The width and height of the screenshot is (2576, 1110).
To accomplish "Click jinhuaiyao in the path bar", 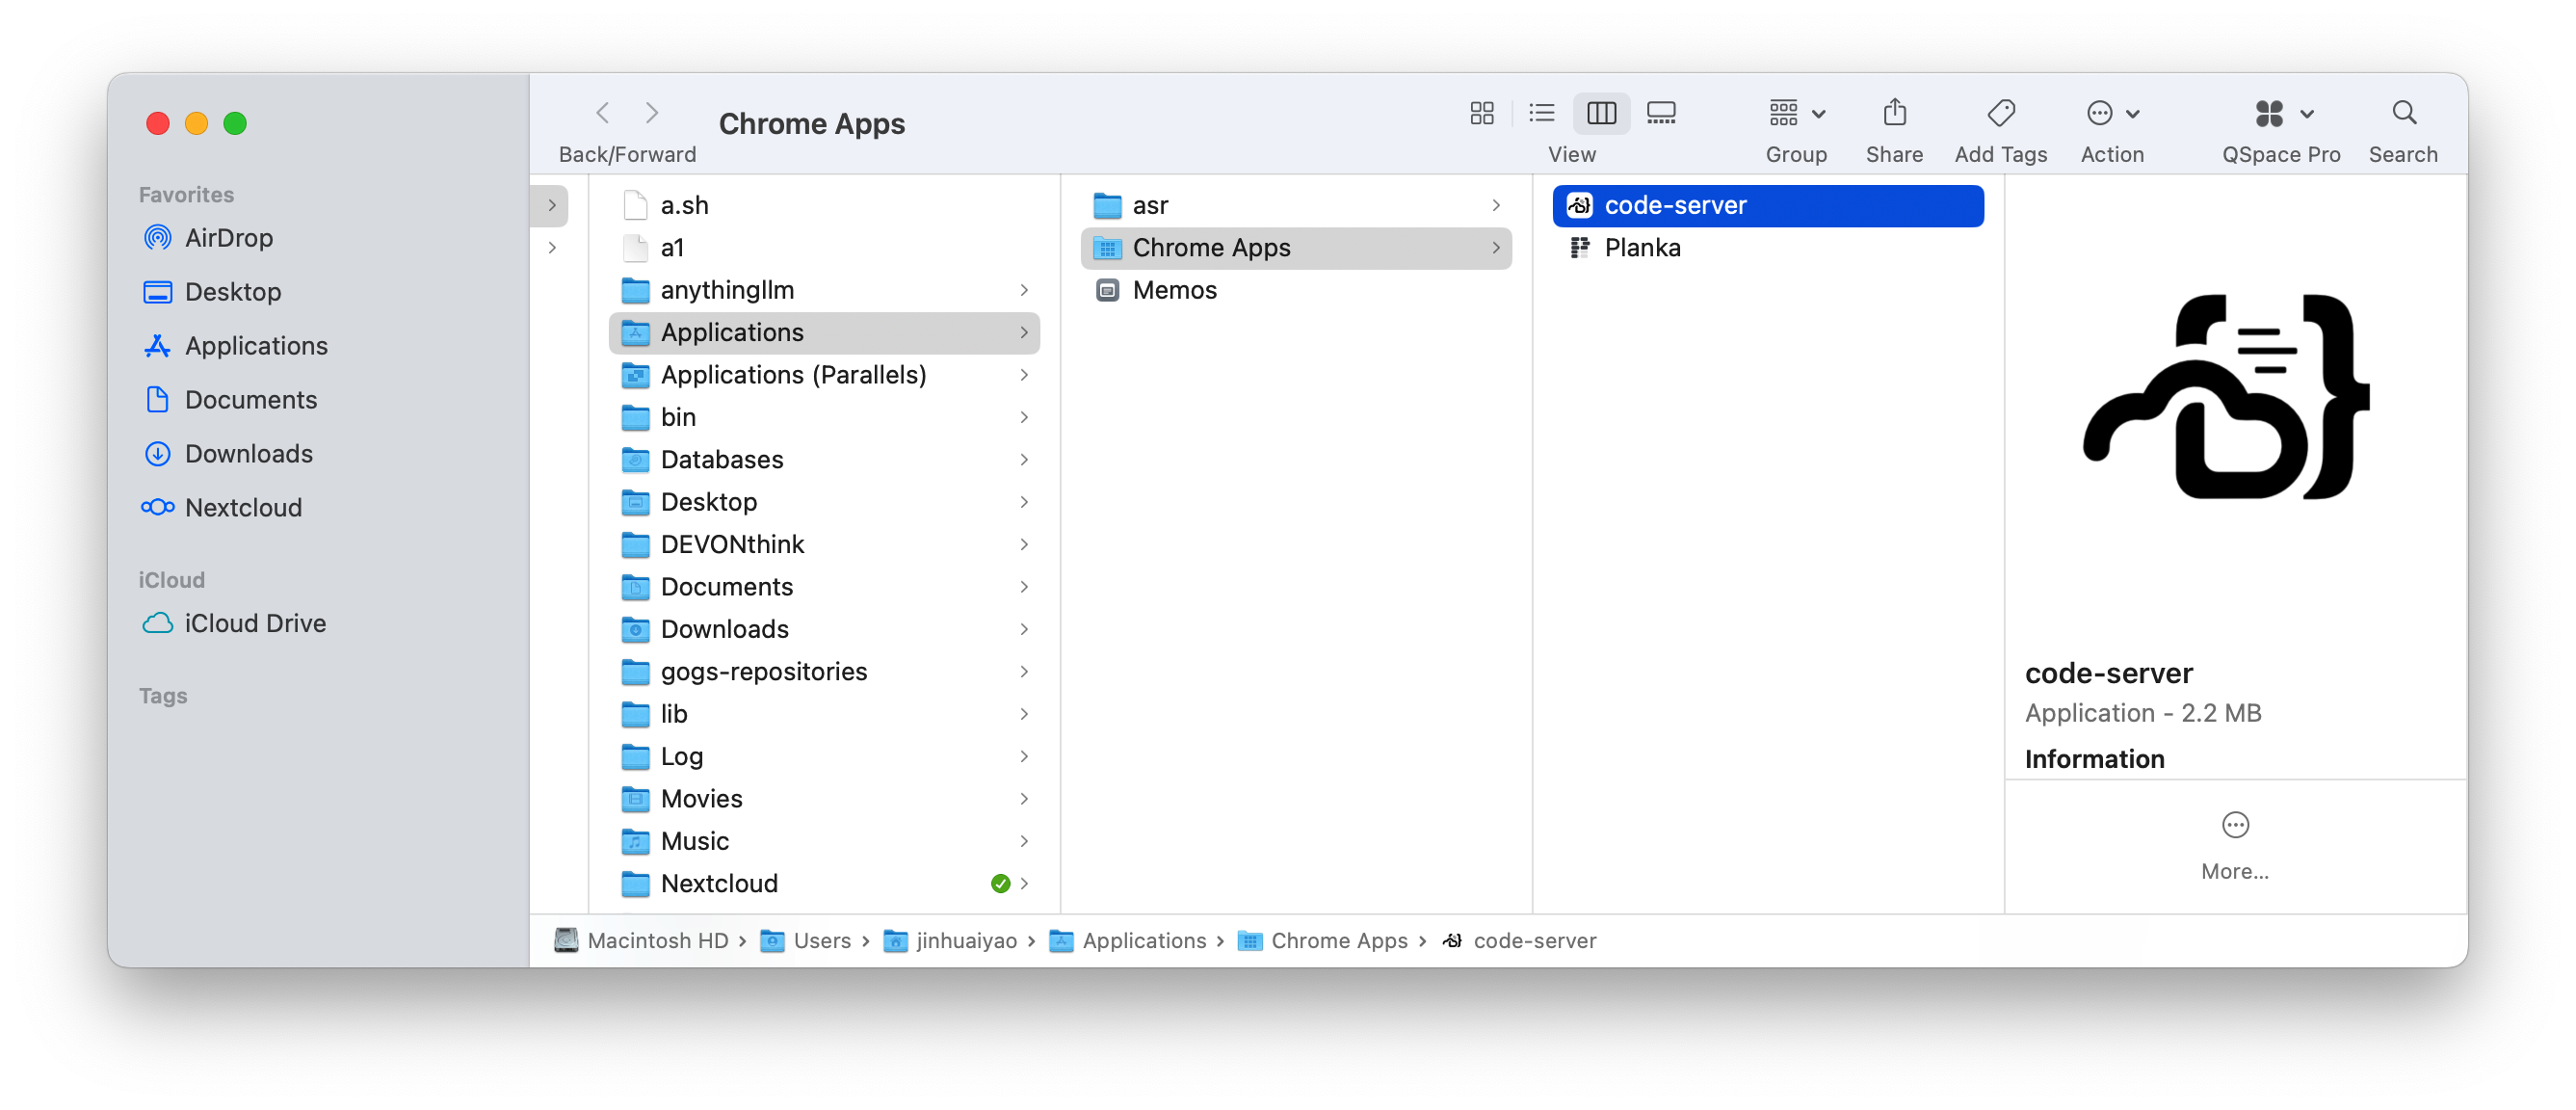I will (x=965, y=941).
